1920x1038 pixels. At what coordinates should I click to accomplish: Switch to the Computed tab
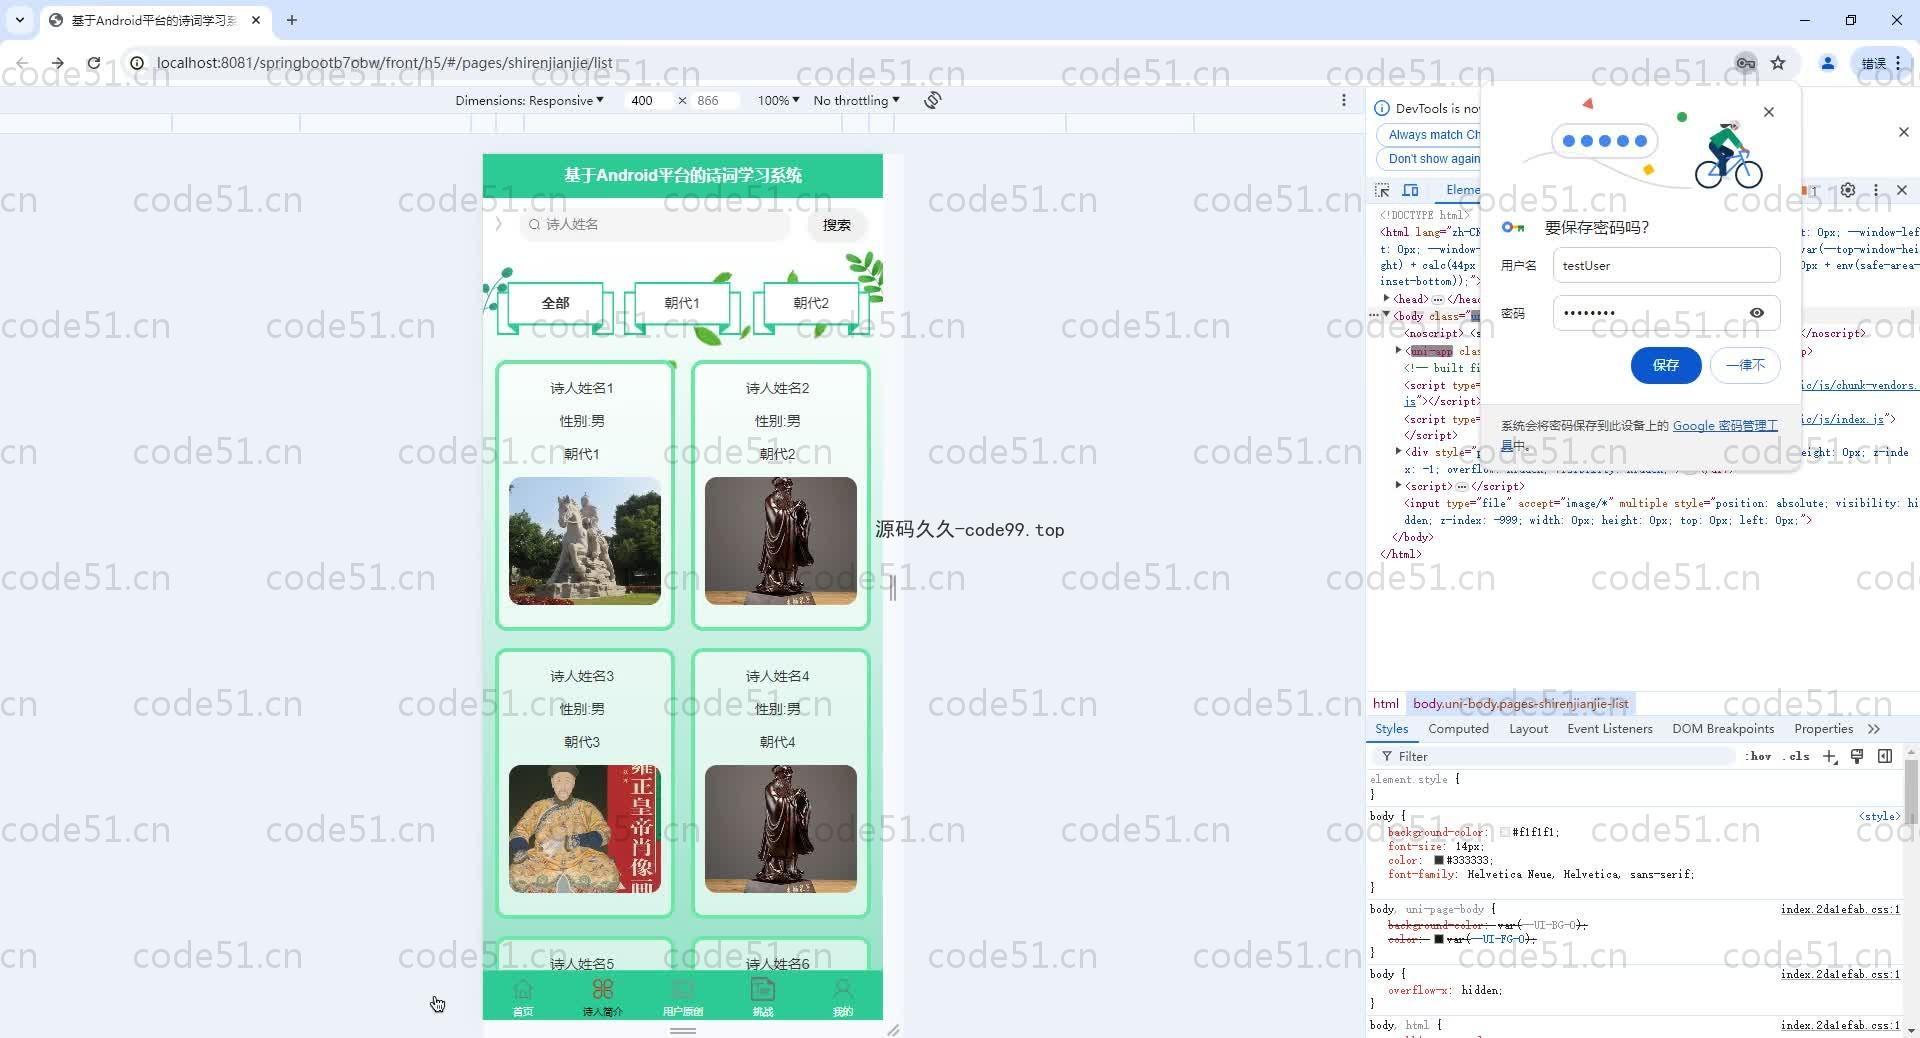tap(1458, 729)
